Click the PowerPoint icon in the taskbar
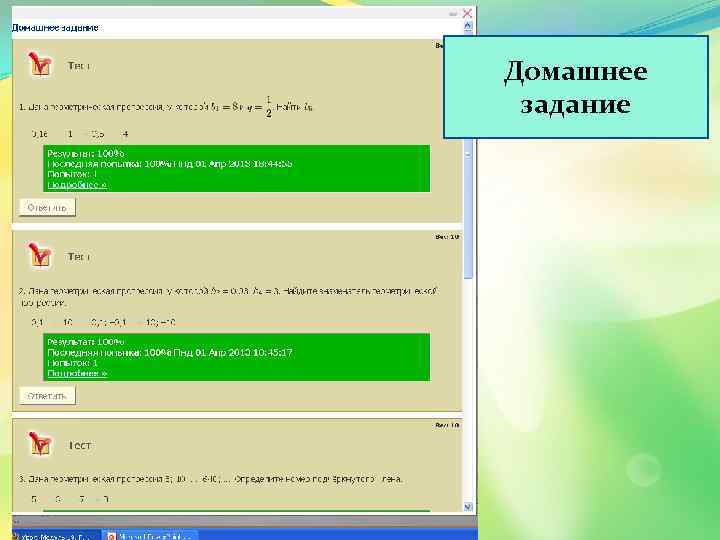Viewport: 720px width, 540px height. (x=111, y=536)
